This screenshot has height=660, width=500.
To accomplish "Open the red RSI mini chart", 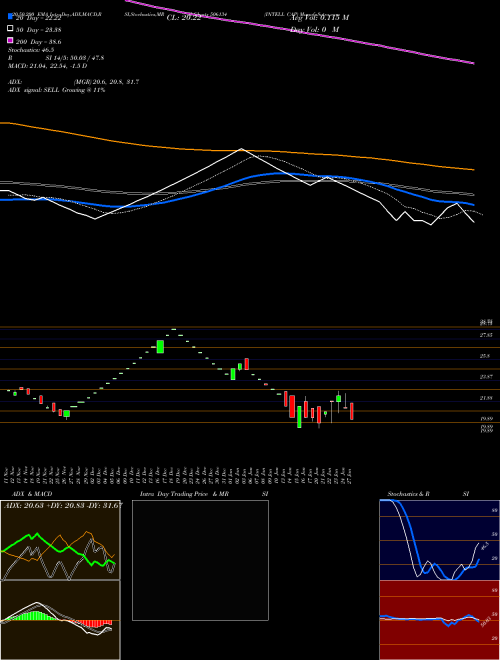I will 439,620.
